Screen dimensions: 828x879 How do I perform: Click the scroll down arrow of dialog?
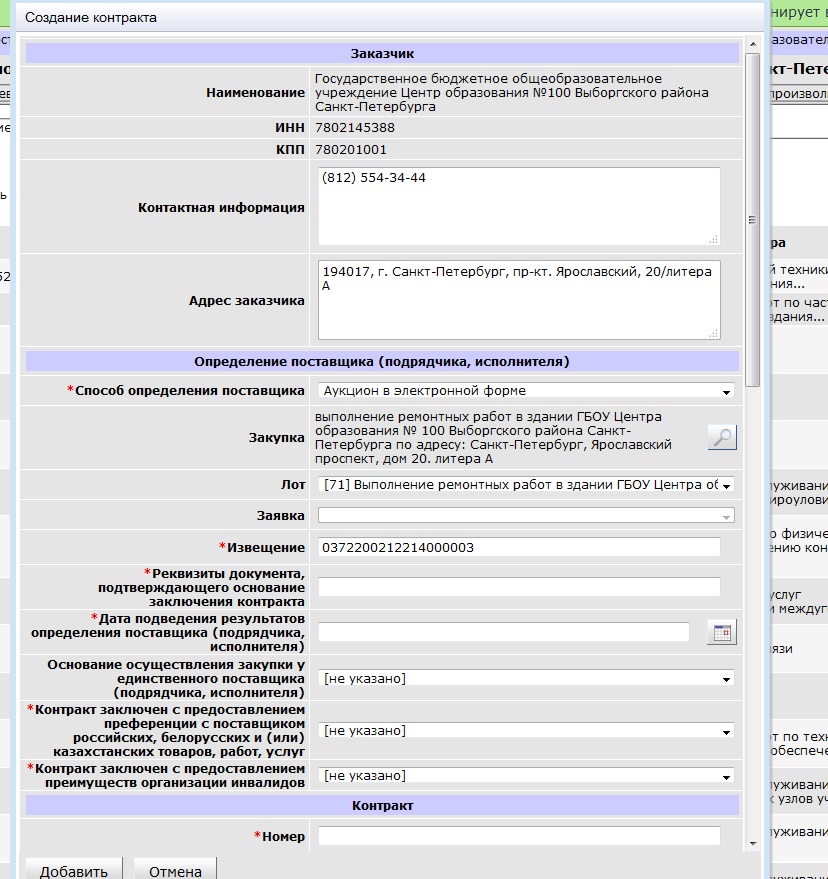753,844
